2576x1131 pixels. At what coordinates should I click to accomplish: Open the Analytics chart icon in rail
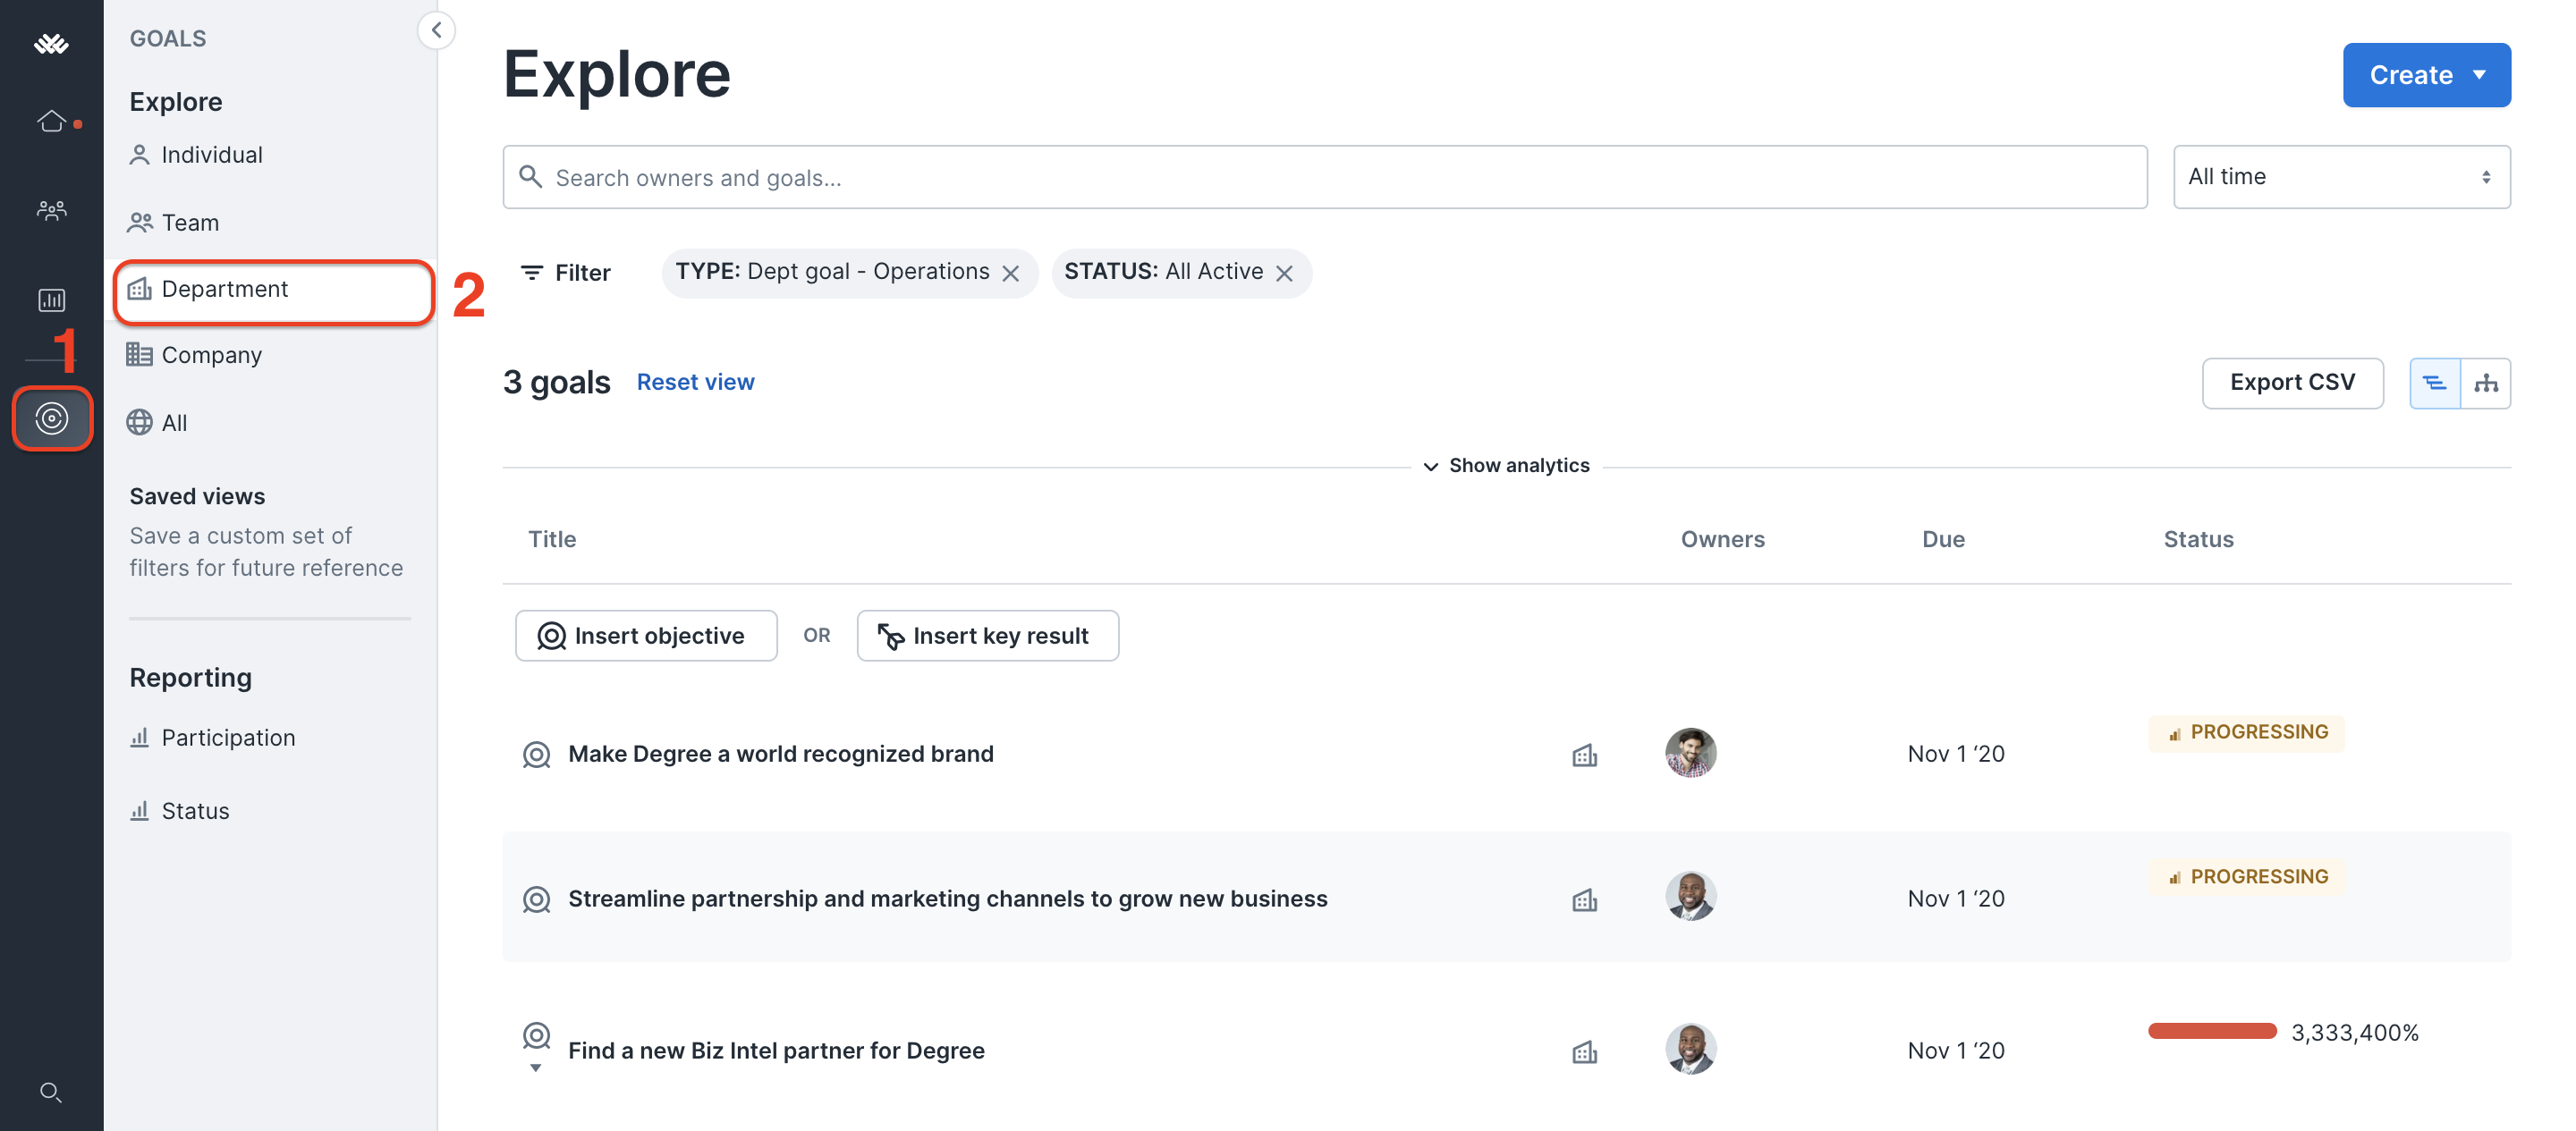coord(52,300)
